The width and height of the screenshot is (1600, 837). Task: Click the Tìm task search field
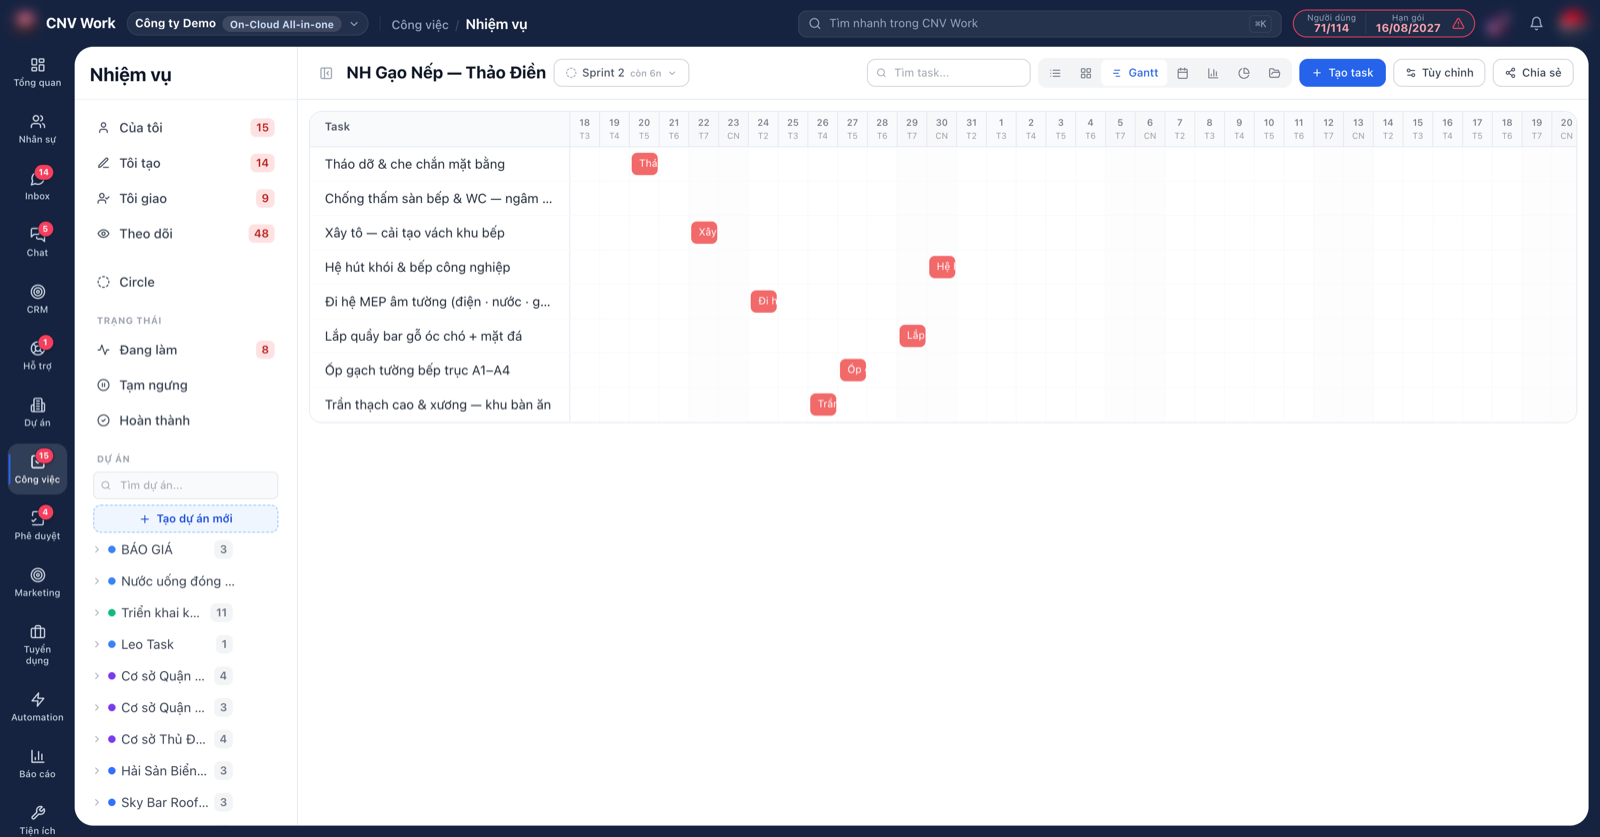(949, 73)
